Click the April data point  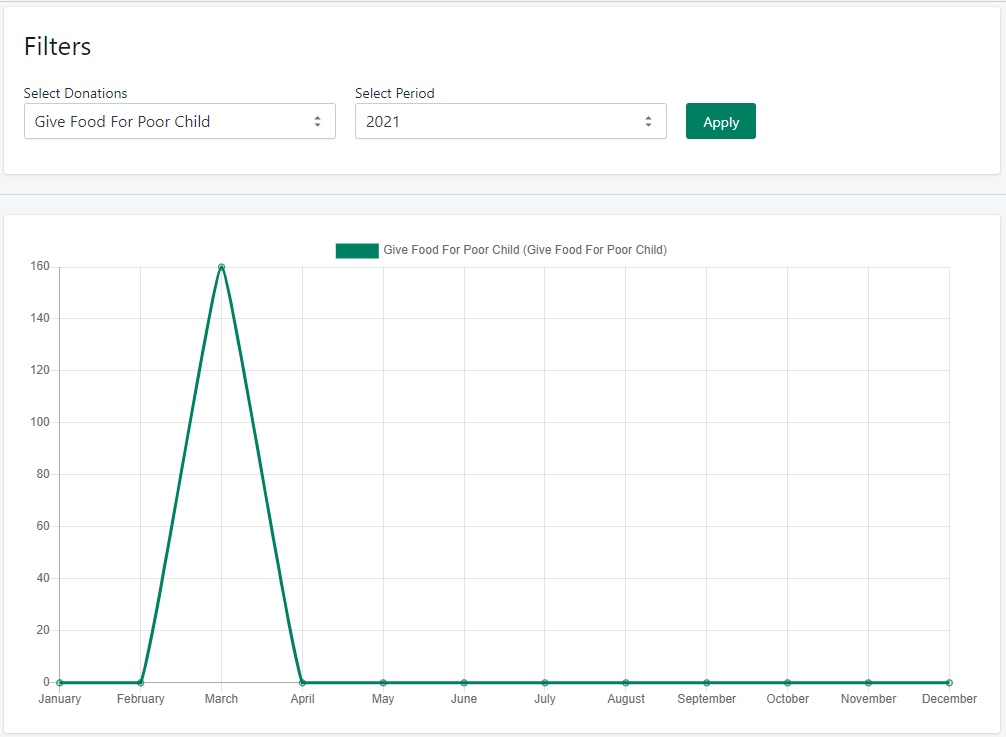click(x=302, y=682)
